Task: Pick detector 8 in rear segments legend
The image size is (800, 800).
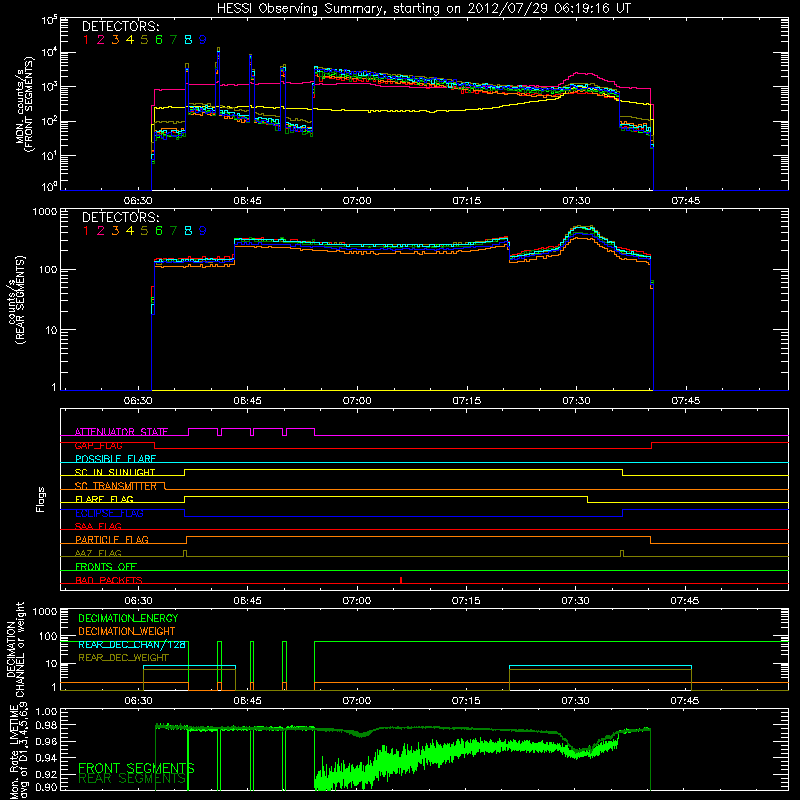Action: [x=188, y=231]
